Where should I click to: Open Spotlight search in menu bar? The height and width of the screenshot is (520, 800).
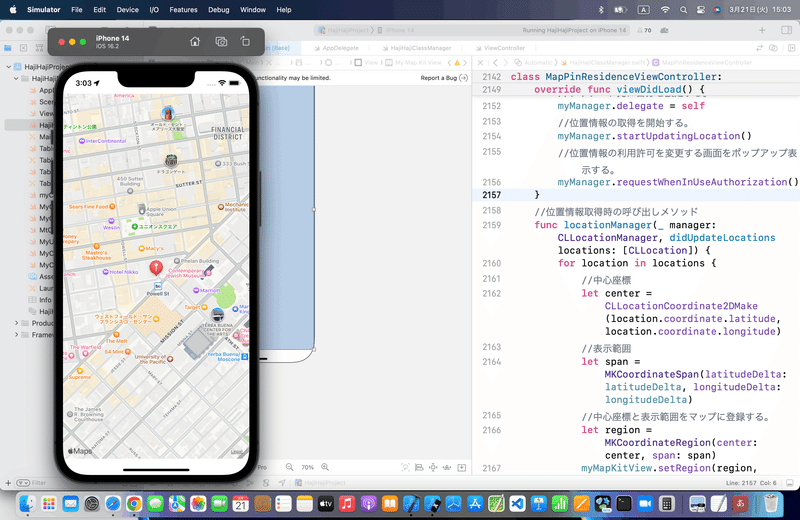pos(683,10)
